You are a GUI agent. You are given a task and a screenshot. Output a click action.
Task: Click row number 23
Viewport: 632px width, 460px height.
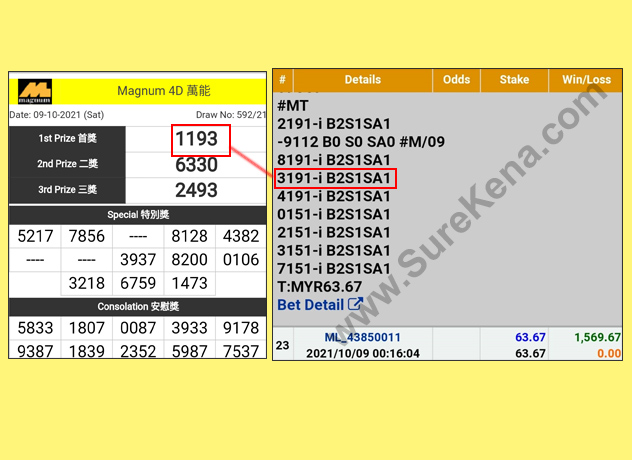point(283,345)
